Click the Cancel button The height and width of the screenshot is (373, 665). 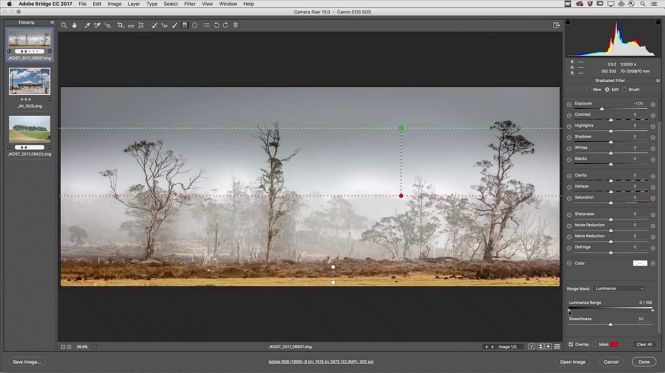coord(611,362)
